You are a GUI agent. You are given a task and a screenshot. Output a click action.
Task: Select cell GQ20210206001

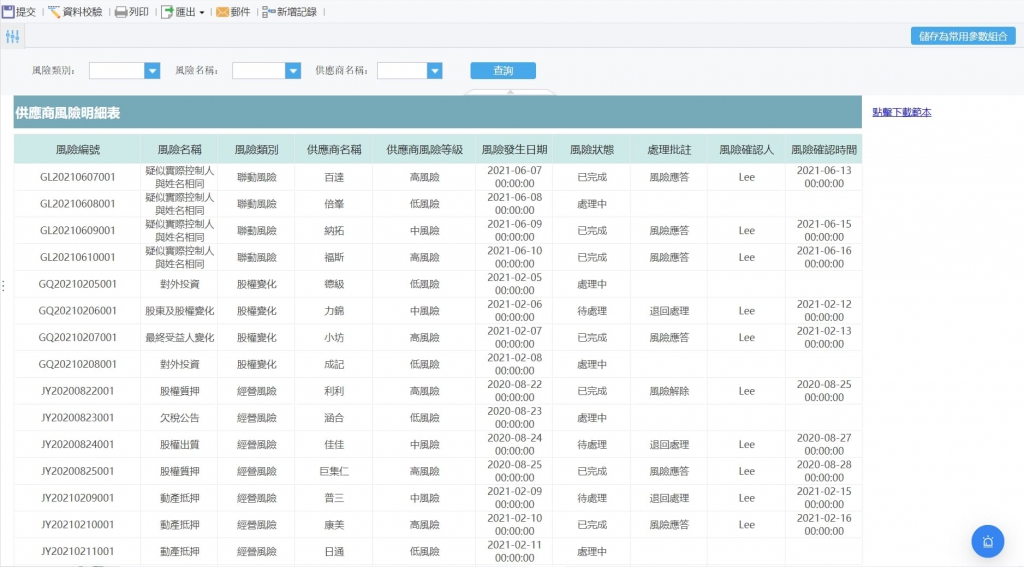tap(77, 311)
